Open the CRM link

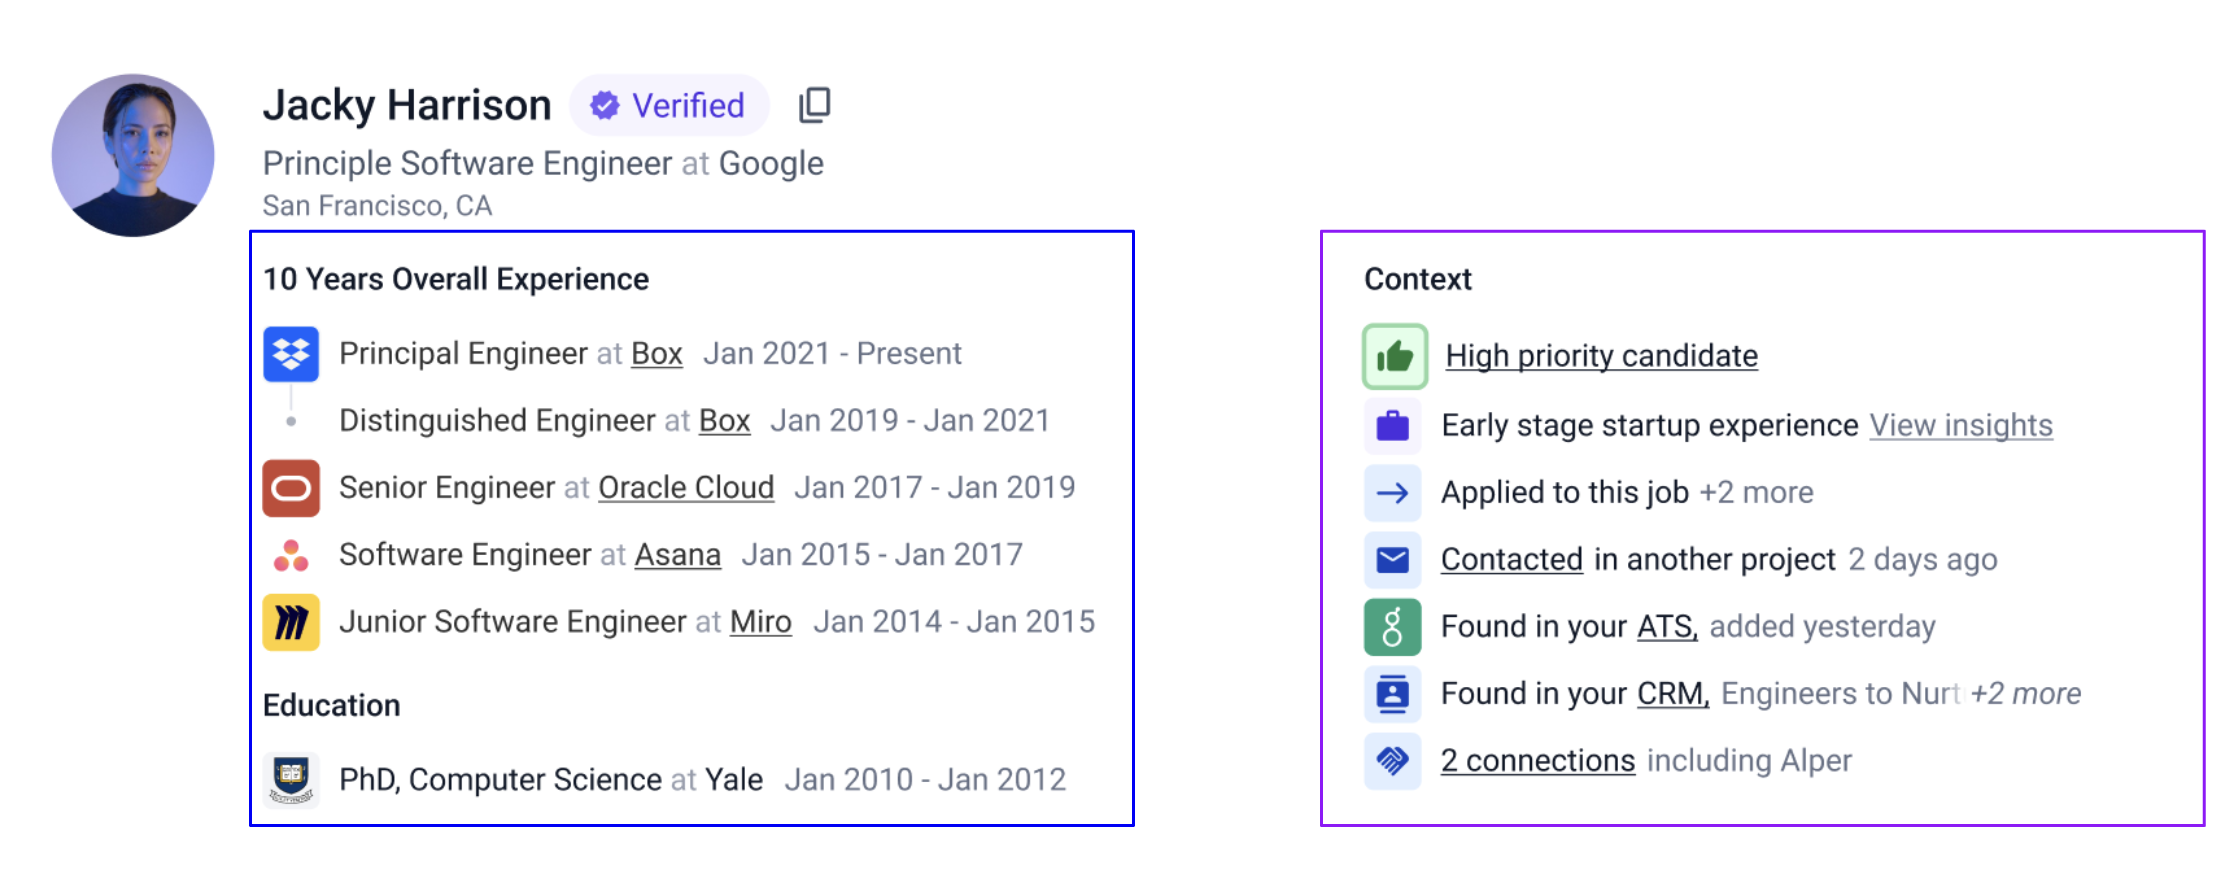coord(1673,694)
